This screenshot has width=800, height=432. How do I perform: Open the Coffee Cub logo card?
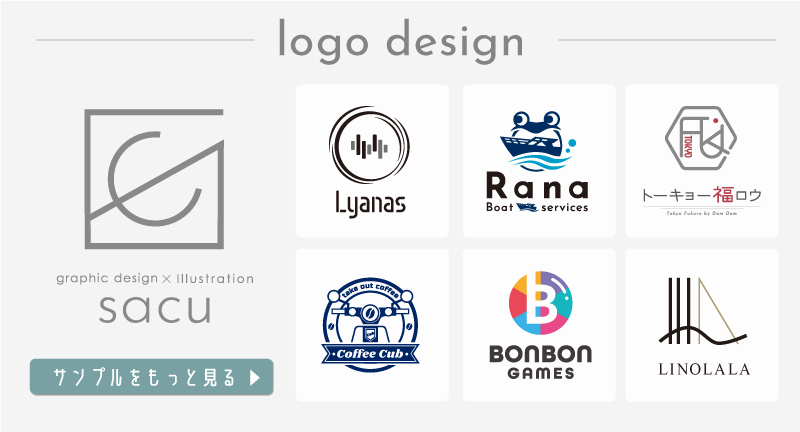pos(372,325)
